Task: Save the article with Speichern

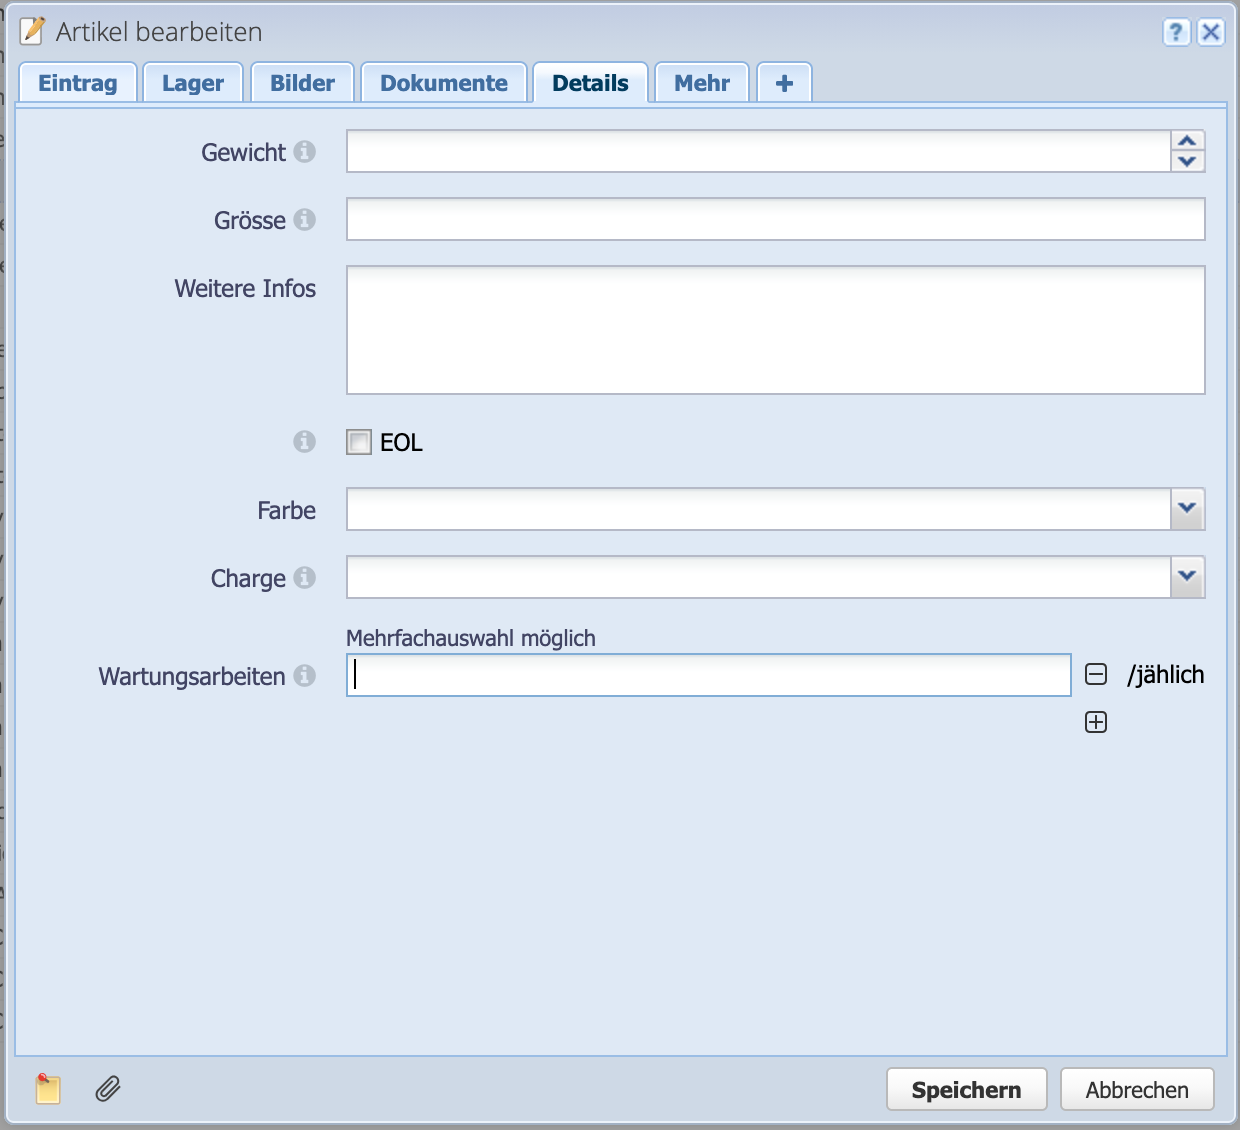Action: pyautogui.click(x=966, y=1090)
